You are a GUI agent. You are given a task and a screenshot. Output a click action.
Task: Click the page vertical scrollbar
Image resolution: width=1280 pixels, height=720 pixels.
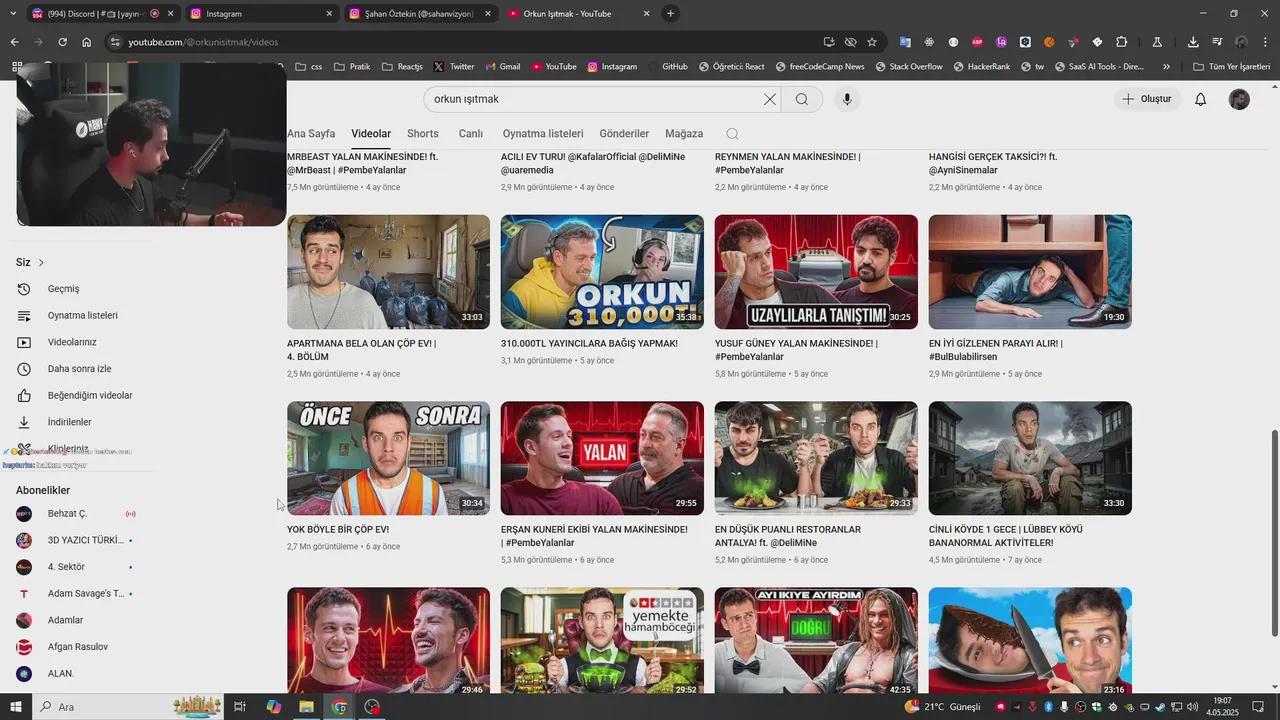pyautogui.click(x=1274, y=532)
